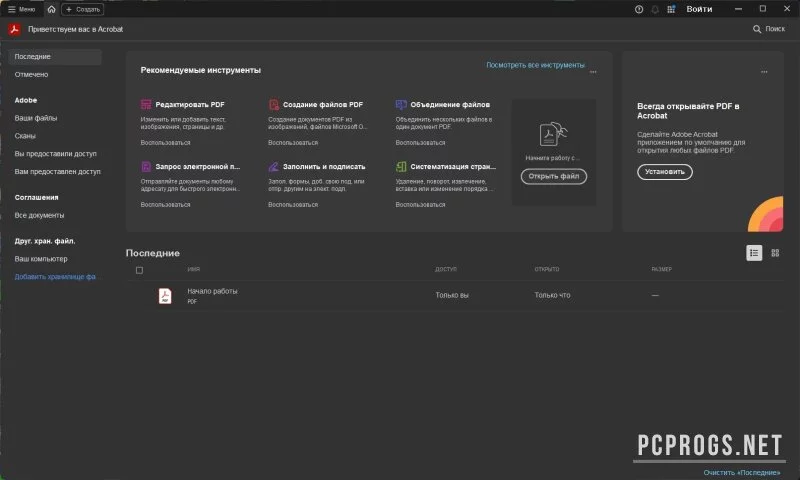Open the tools panel three-dot menu
This screenshot has width=800, height=480.
point(593,72)
